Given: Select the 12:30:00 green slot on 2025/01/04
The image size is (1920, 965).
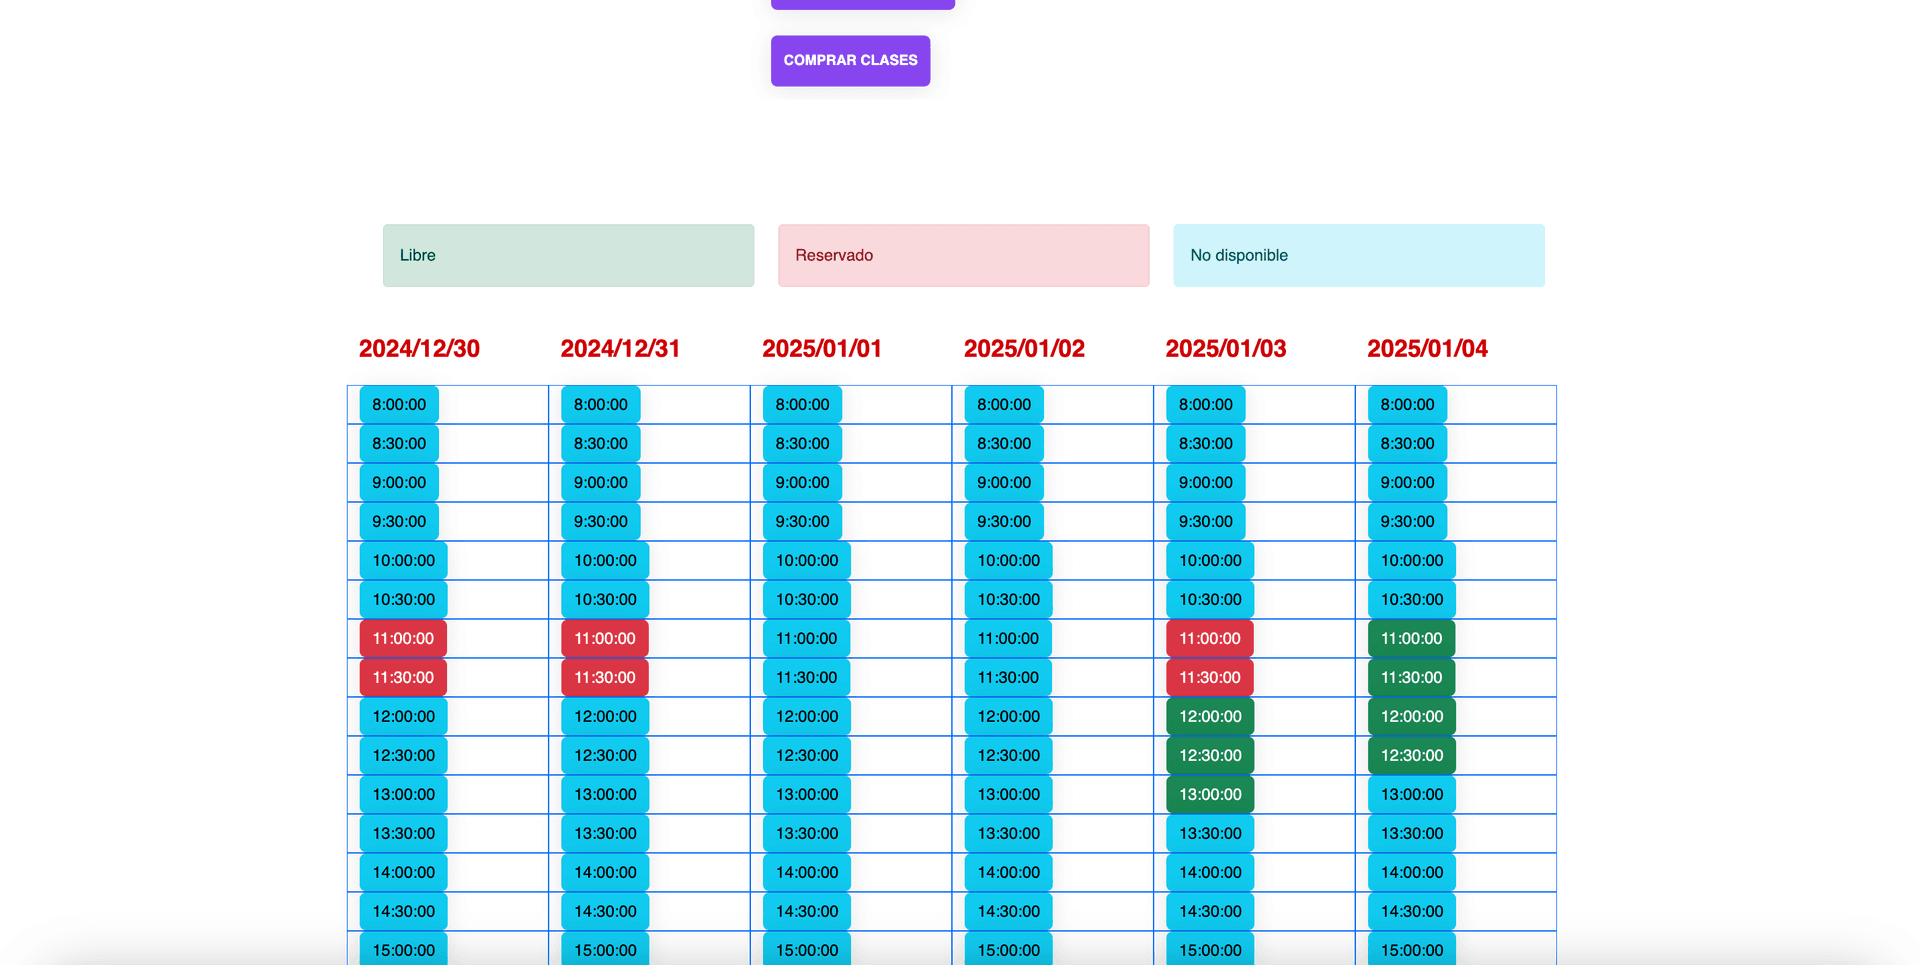Looking at the screenshot, I should coord(1410,755).
